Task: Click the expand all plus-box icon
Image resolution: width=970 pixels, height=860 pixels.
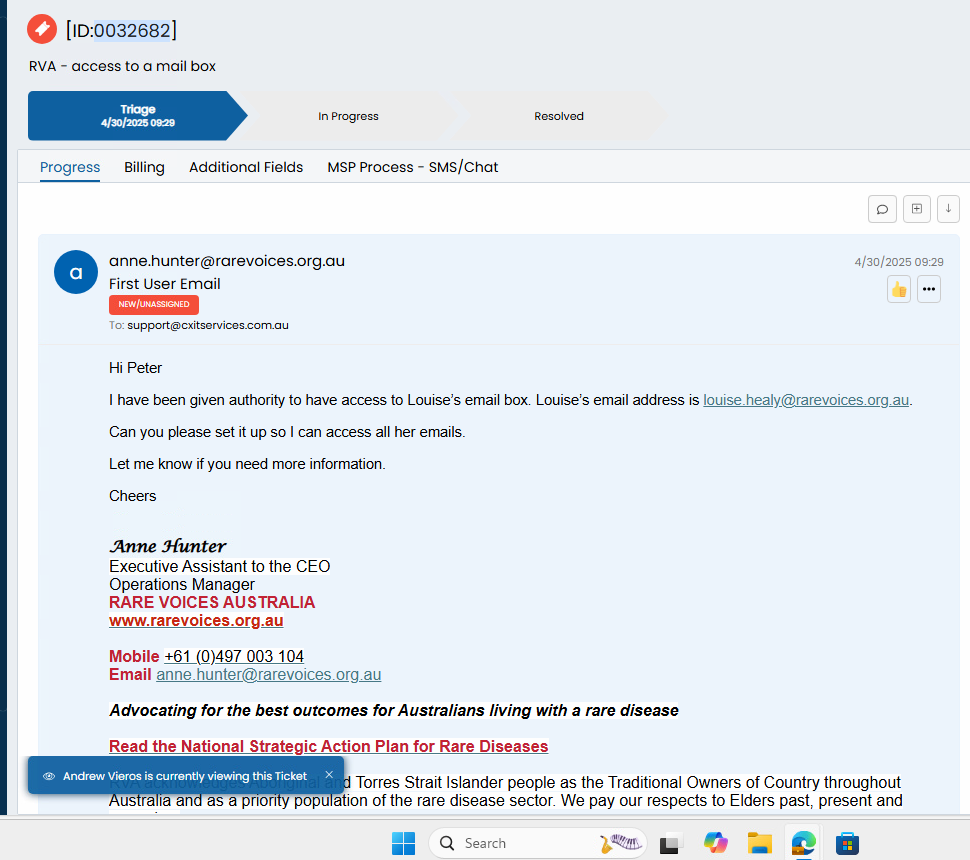Action: (x=917, y=209)
